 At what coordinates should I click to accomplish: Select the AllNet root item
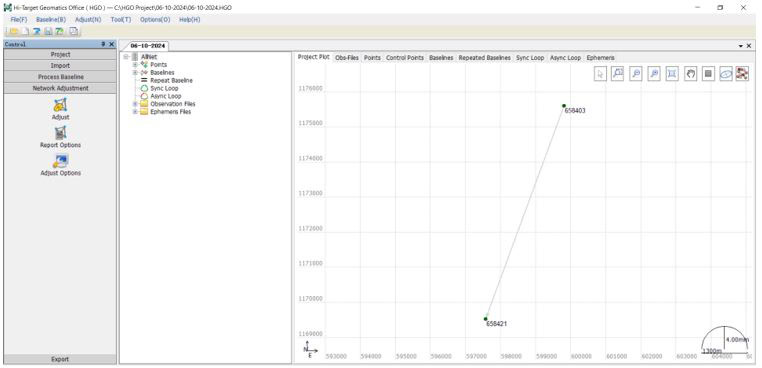coord(149,57)
